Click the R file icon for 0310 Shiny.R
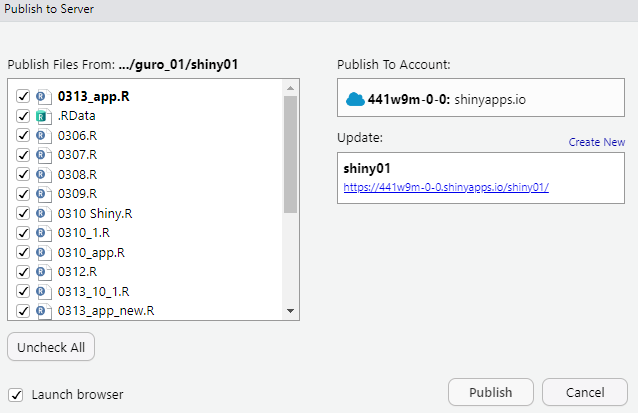This screenshot has width=638, height=413. pyautogui.click(x=44, y=214)
